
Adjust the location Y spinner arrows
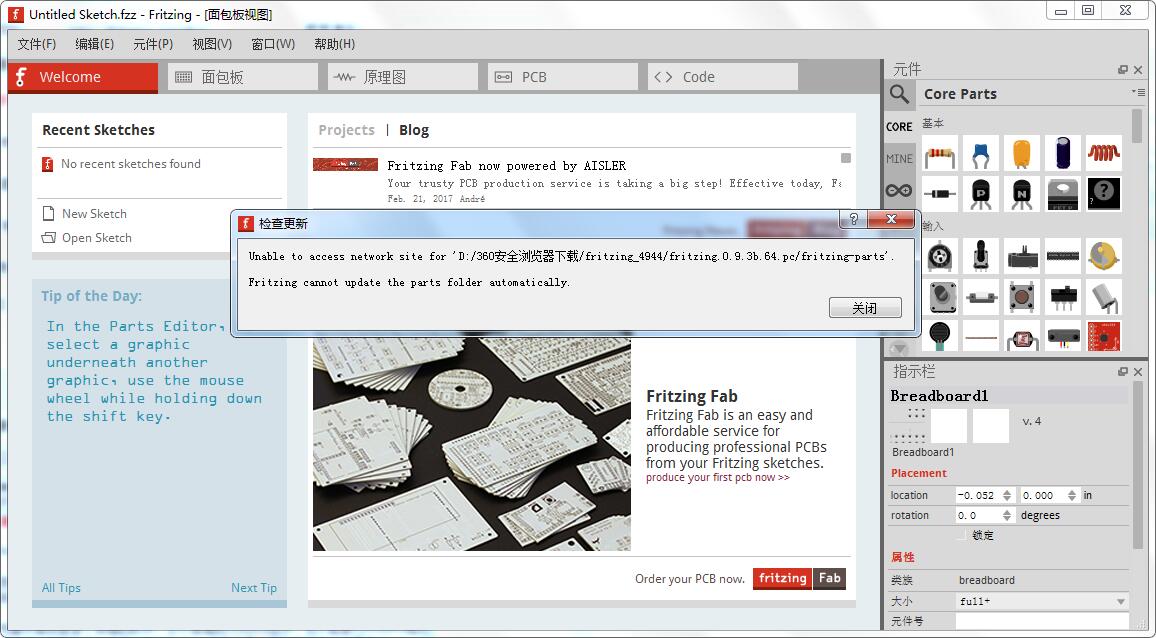pos(1072,496)
